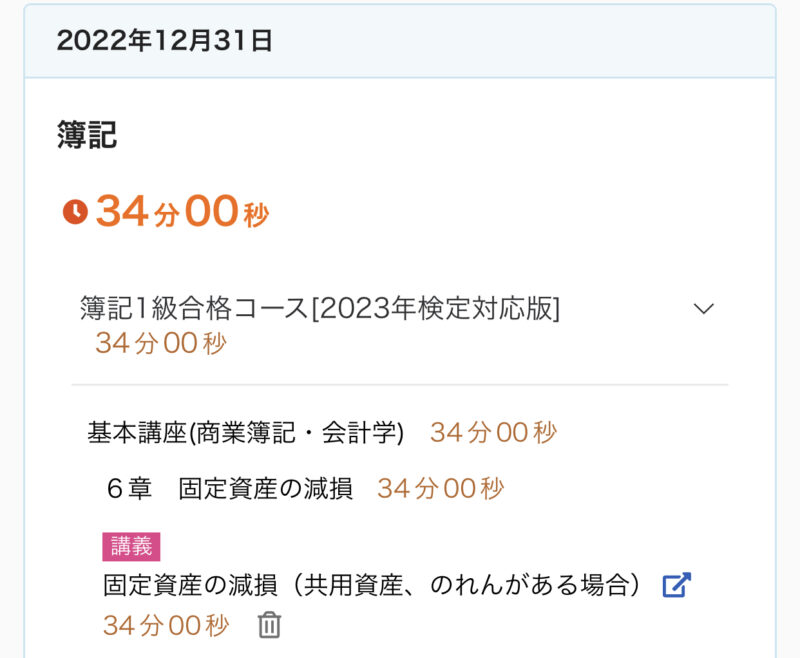Click the course's 34分00秒 duration text
This screenshot has height=658, width=800.
161,344
